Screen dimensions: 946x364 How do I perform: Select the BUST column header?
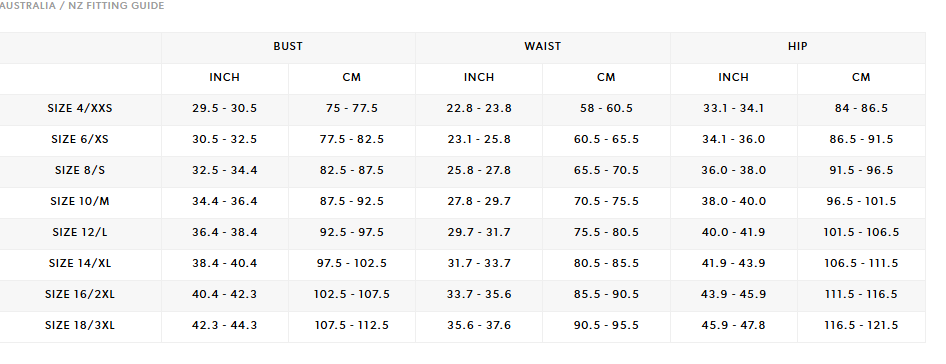288,46
